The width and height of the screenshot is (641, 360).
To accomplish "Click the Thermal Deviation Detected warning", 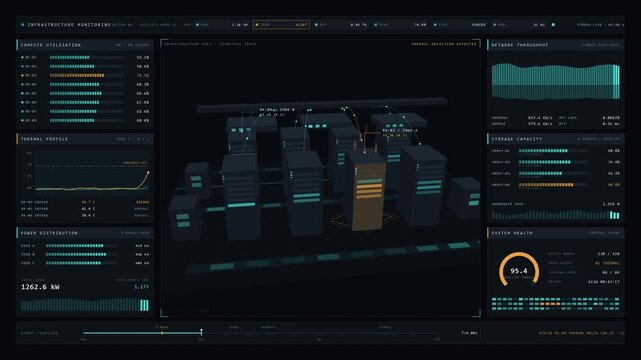I will pyautogui.click(x=444, y=44).
